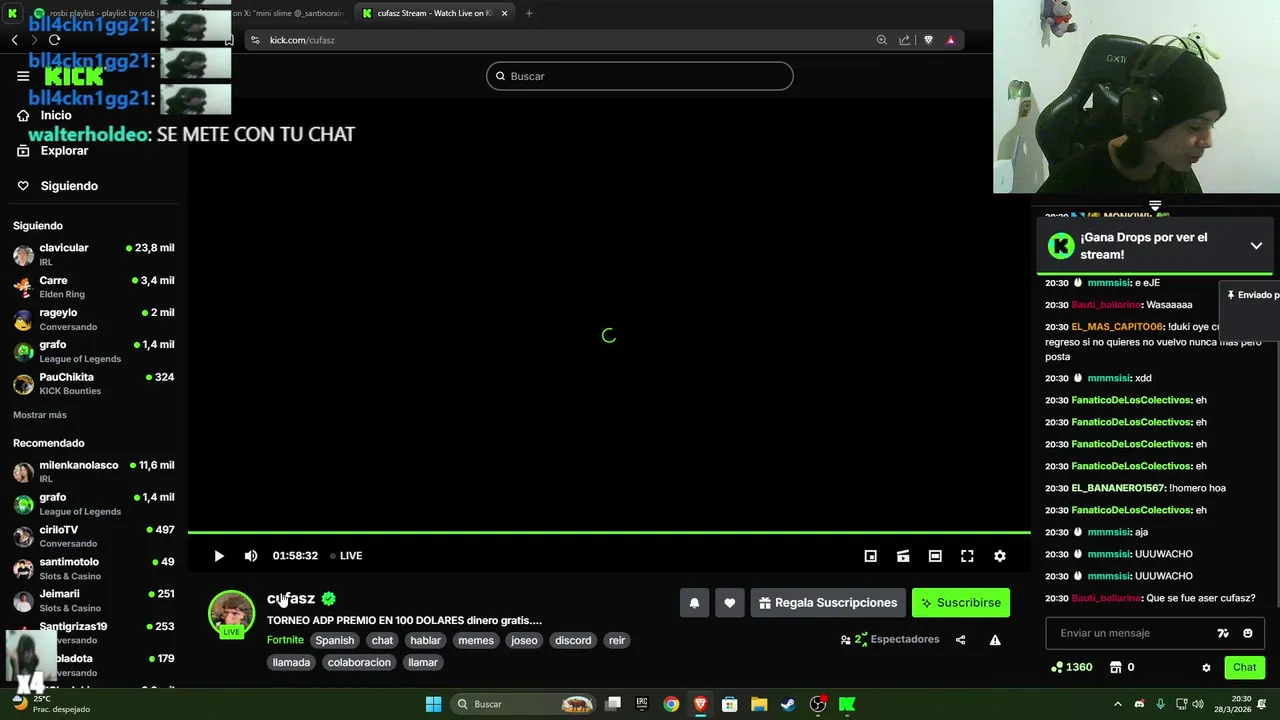Collapse the Gana Drops banner chevron

1256,246
